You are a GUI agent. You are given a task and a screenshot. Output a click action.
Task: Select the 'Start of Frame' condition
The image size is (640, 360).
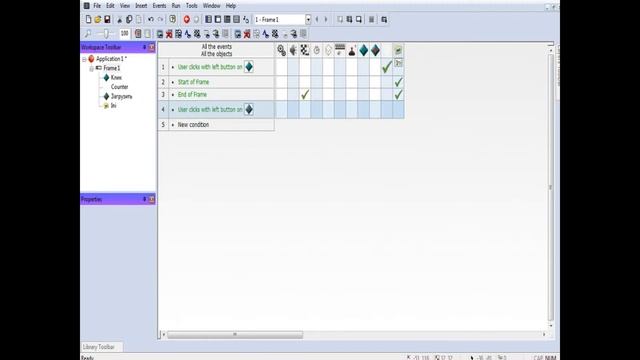pos(193,82)
